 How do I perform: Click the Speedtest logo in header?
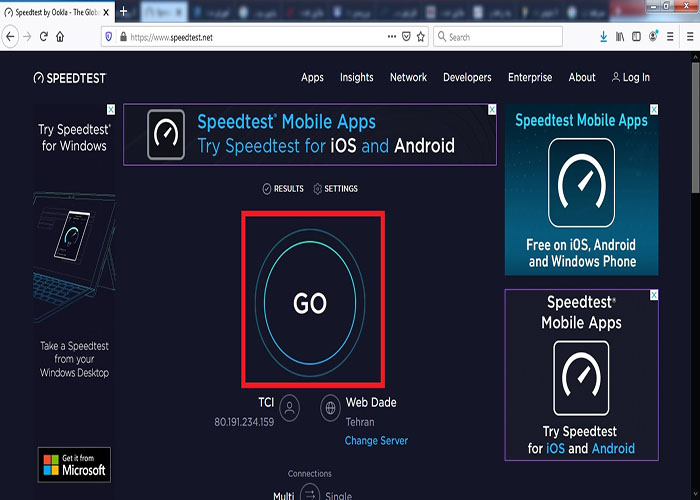[x=69, y=78]
